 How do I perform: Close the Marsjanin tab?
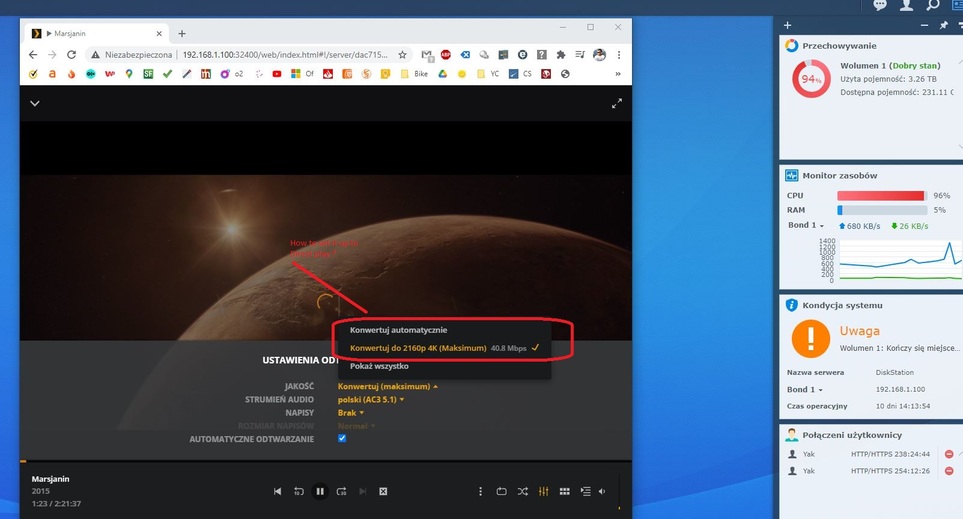(x=159, y=34)
